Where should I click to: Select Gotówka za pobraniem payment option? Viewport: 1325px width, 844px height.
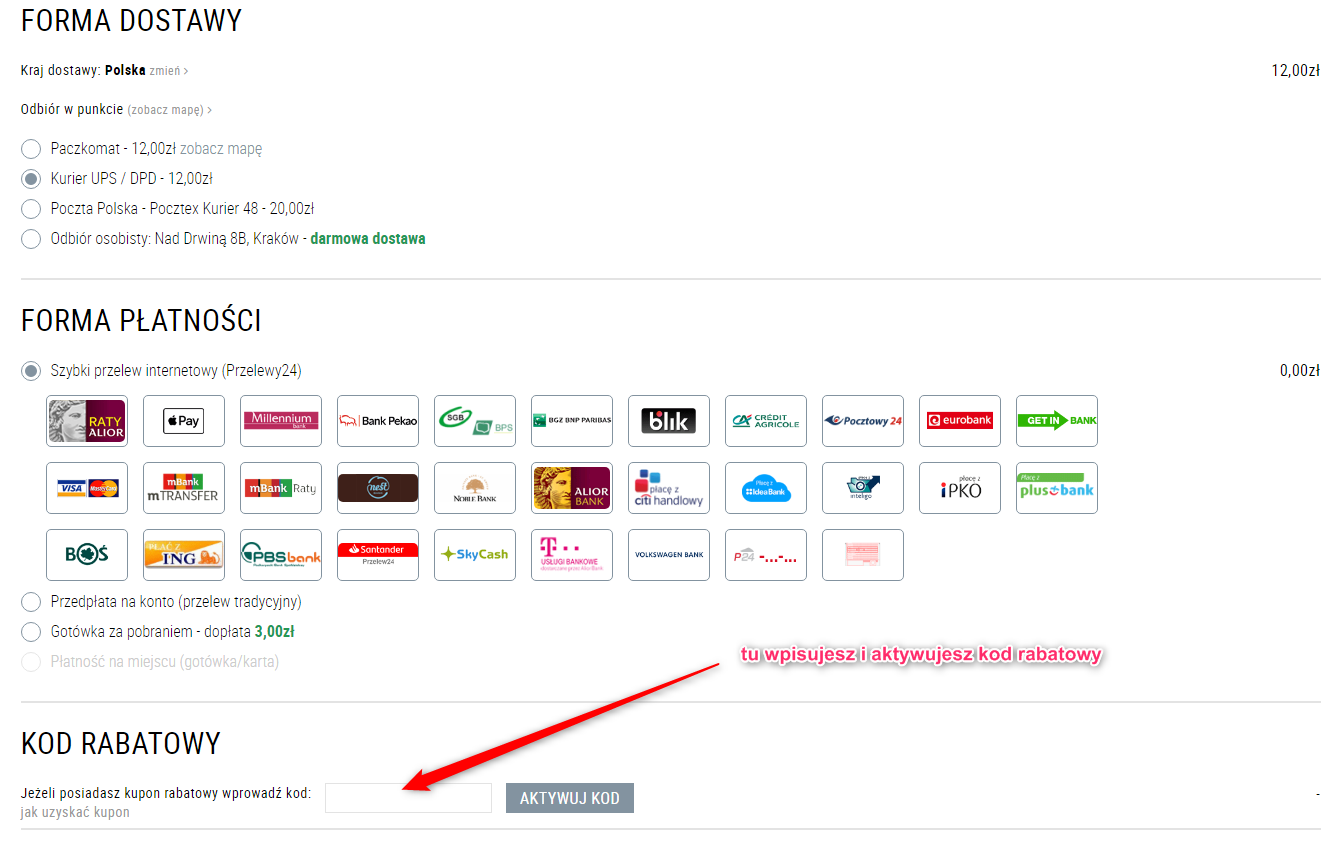pos(31,632)
